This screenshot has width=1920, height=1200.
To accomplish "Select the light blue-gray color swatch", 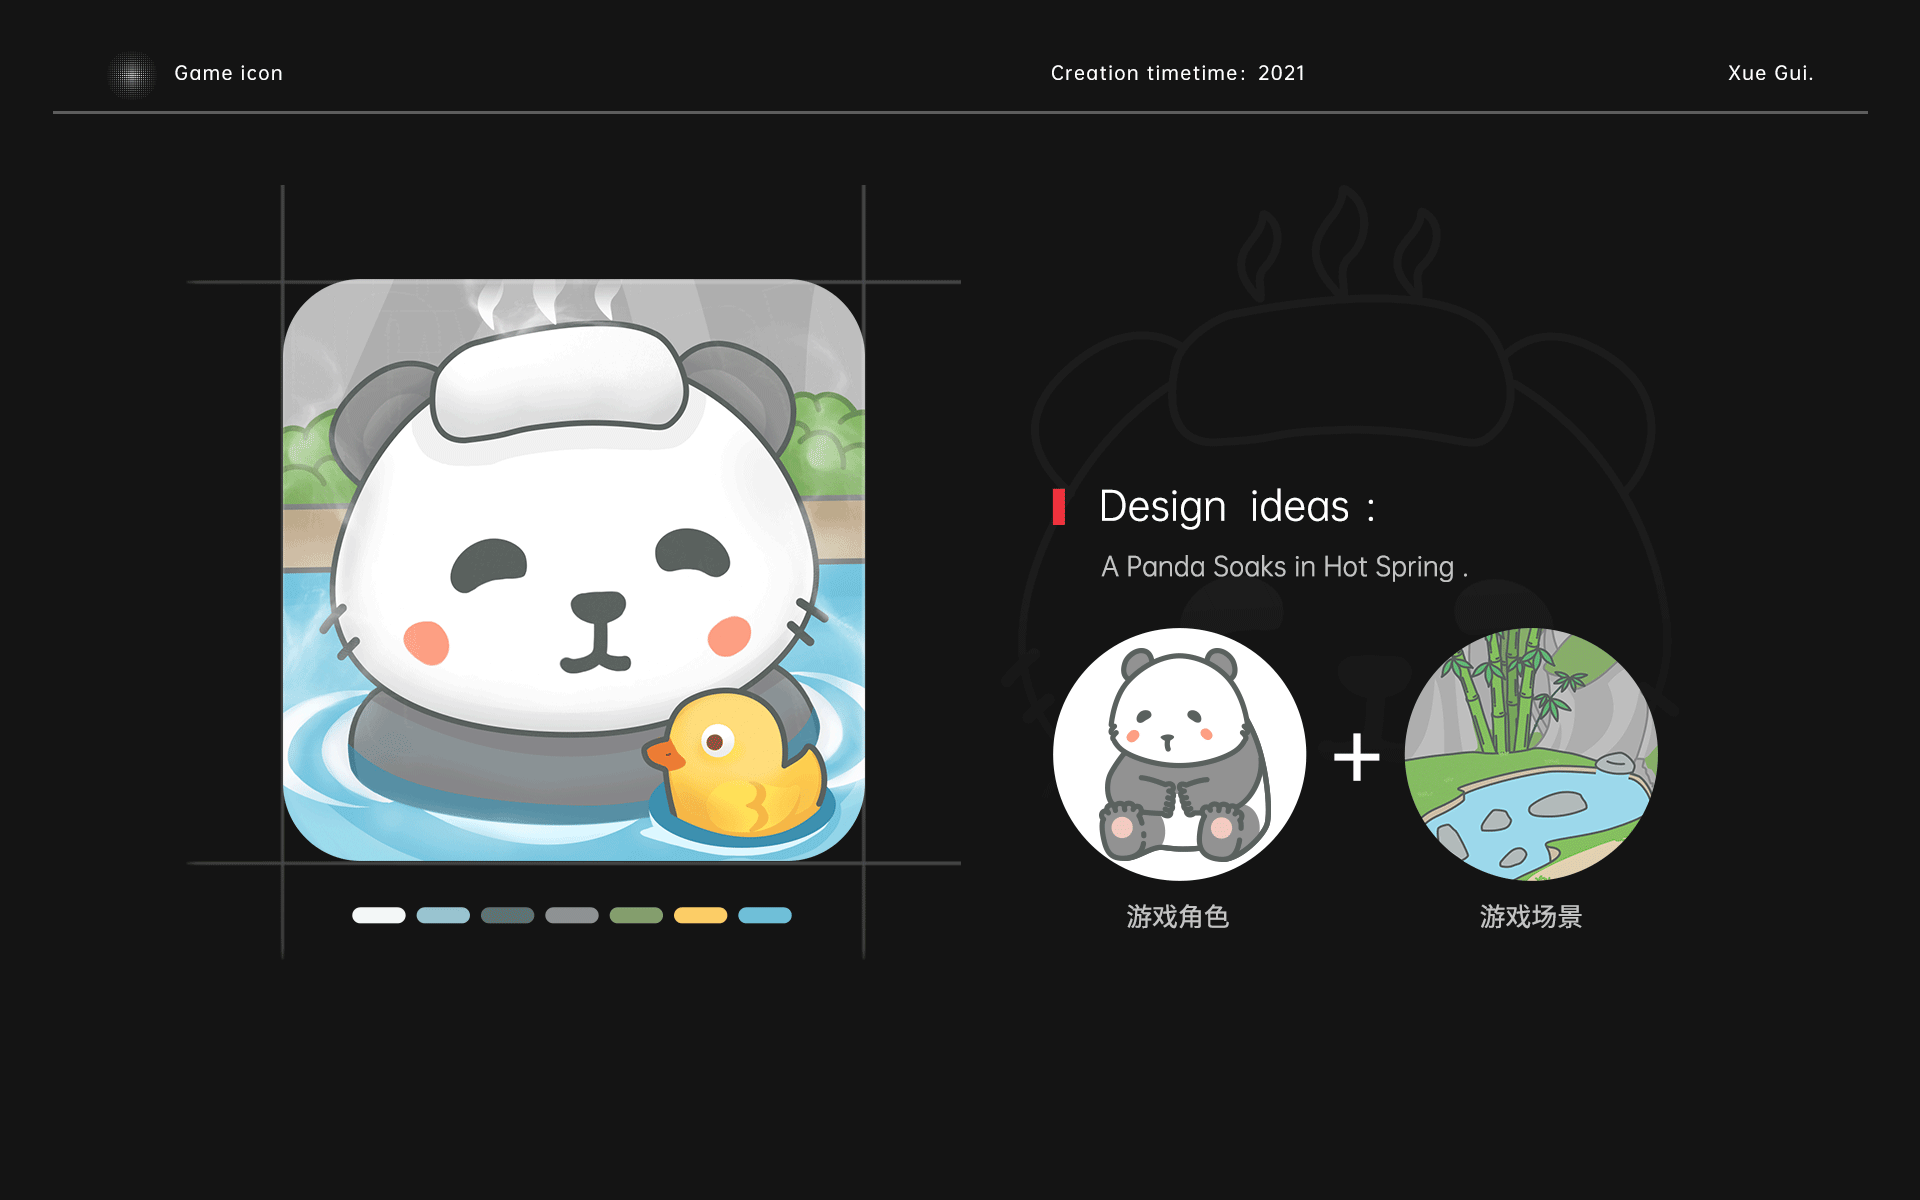I will [x=443, y=915].
